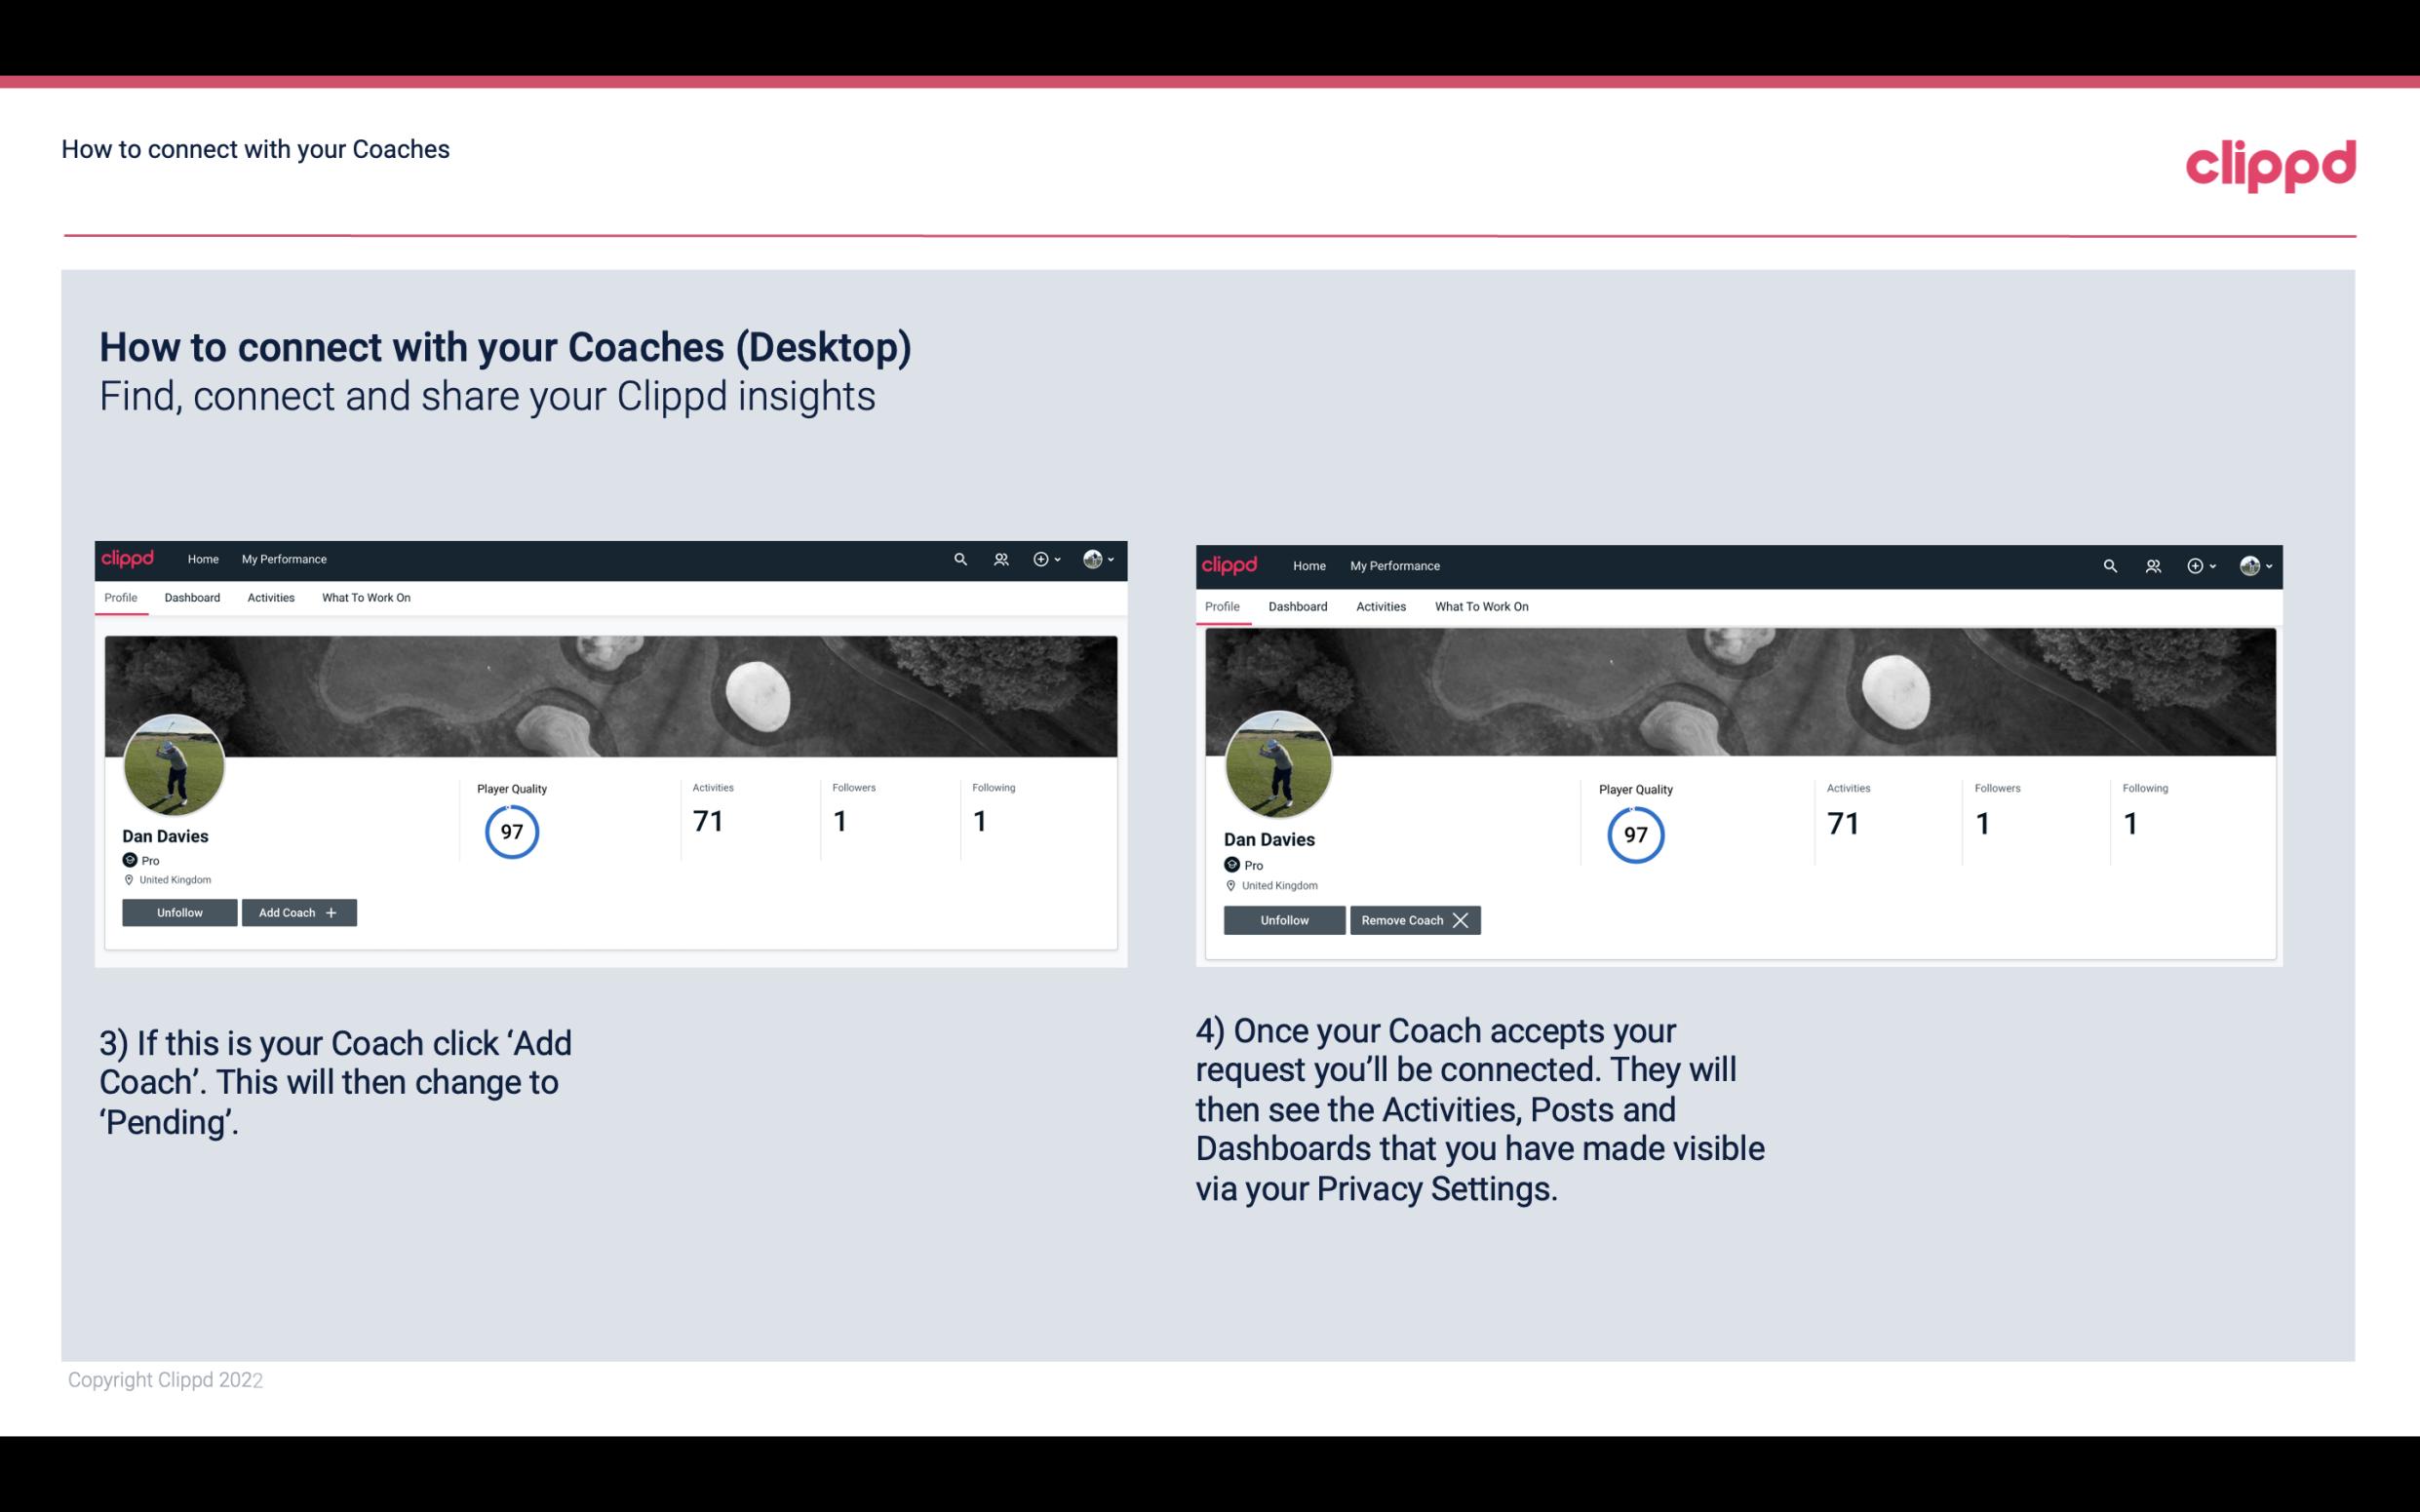
Task: Click the search icon in the navbar
Action: (x=961, y=560)
